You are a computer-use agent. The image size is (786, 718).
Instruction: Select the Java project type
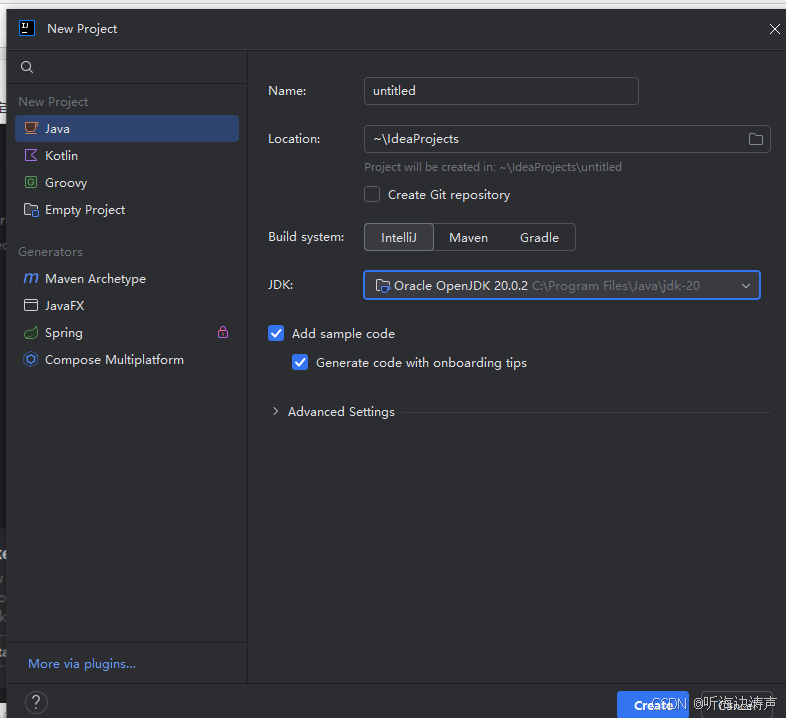pos(127,128)
